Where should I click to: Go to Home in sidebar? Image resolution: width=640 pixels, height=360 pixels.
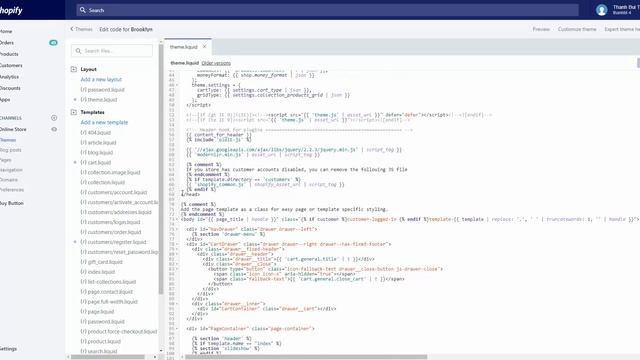coord(6,31)
